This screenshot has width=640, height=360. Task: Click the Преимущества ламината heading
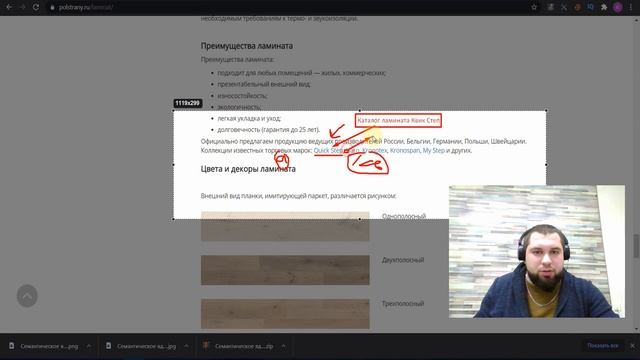pyautogui.click(x=247, y=46)
